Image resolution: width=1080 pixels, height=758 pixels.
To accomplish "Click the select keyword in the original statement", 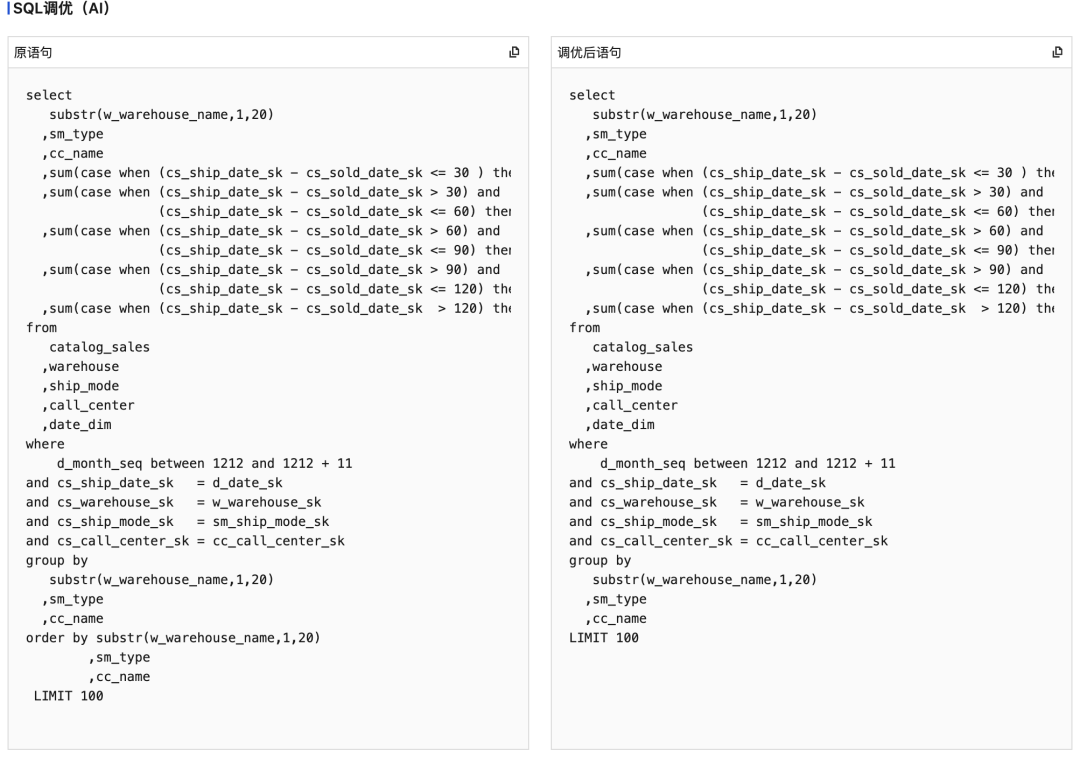I will tap(49, 95).
